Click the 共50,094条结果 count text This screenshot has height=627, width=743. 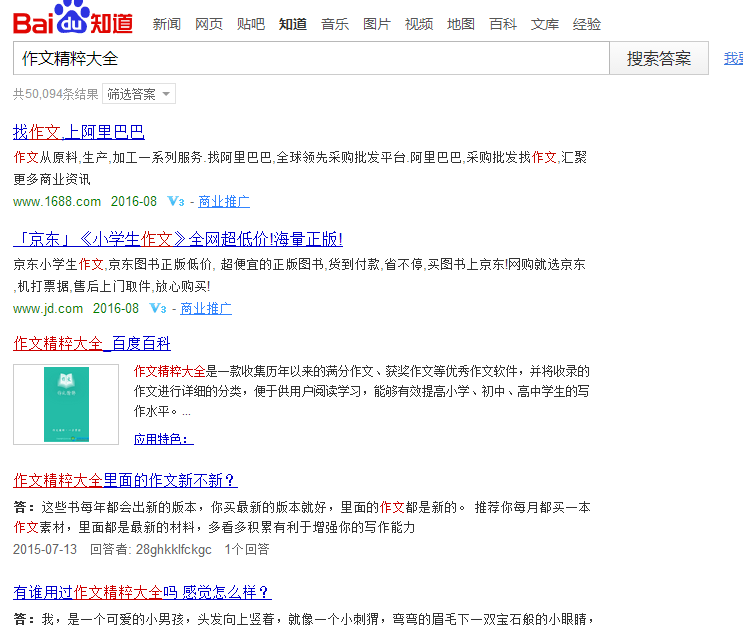pyautogui.click(x=55, y=94)
